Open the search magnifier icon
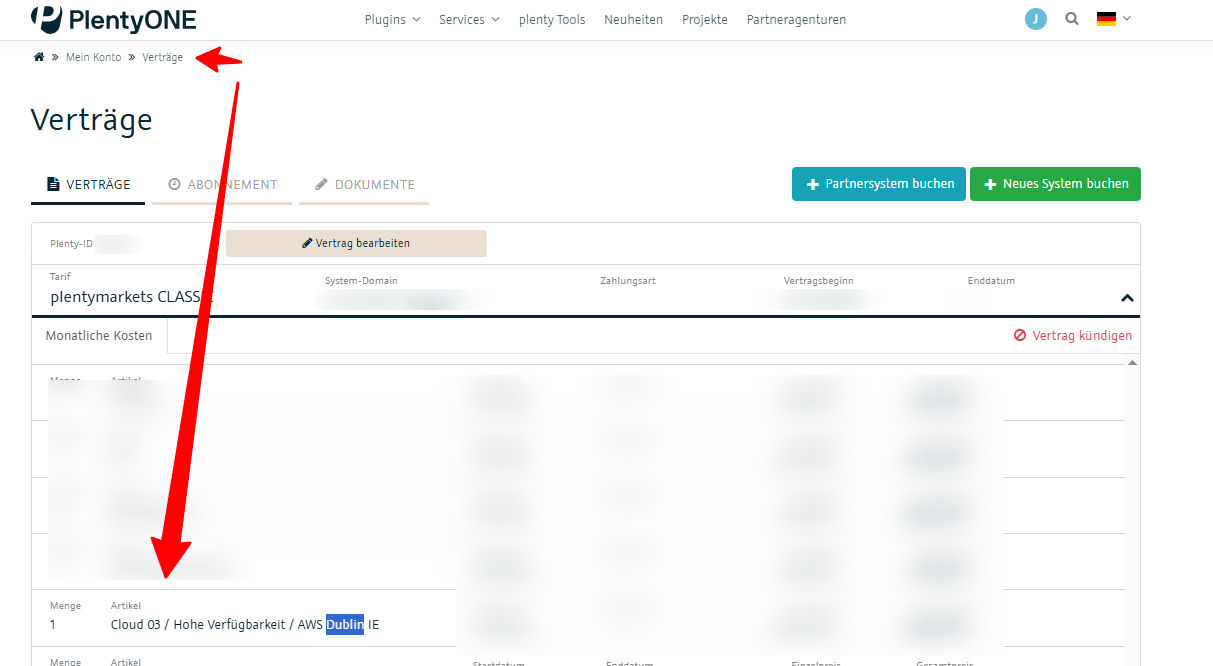The height and width of the screenshot is (666, 1213). coord(1072,19)
